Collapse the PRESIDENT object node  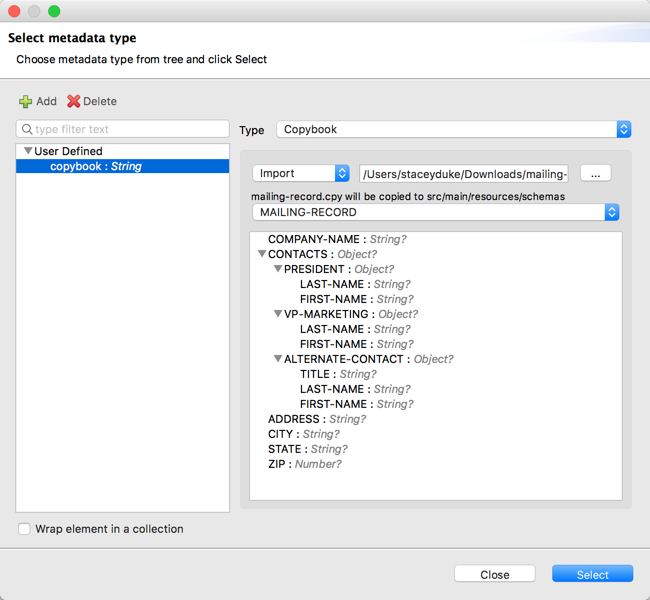278,270
